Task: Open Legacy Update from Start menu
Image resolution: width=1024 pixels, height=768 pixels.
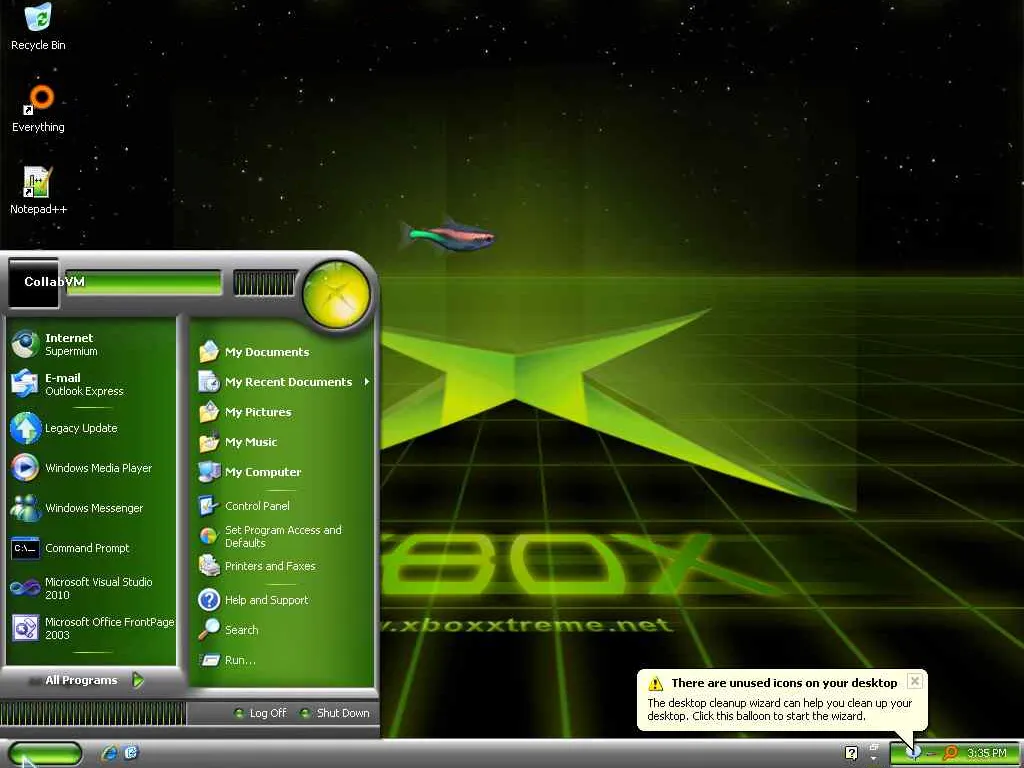Action: [91, 428]
